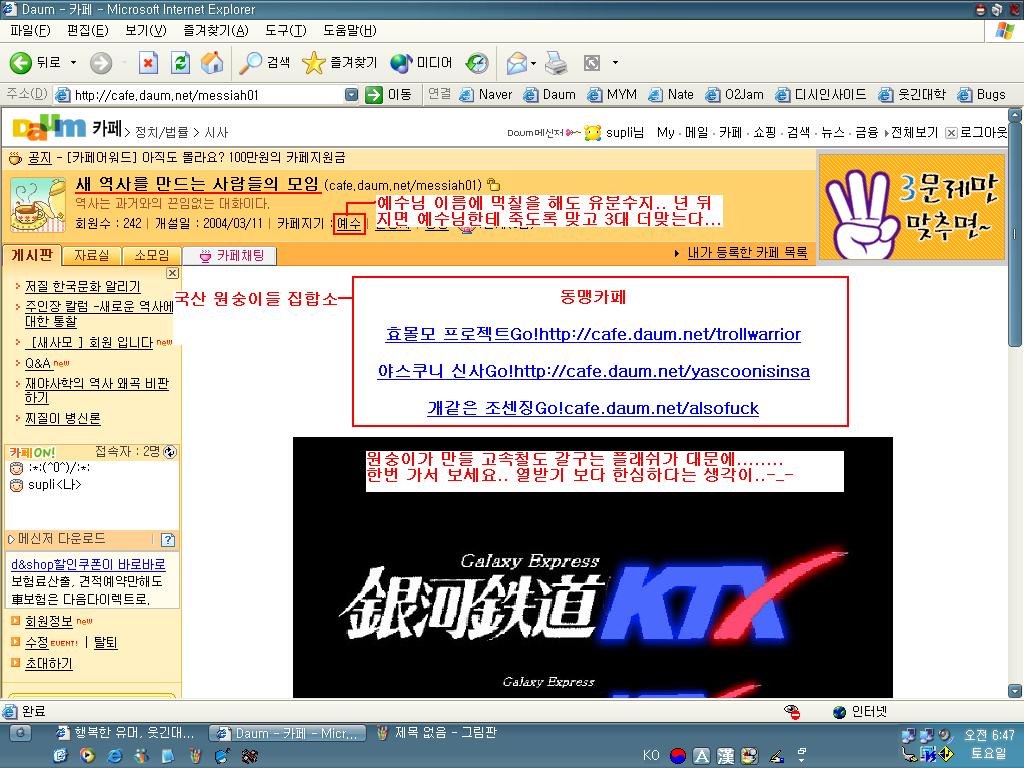Open the 즐겨찾기 star favorites icon
1024x768 pixels.
tap(313, 63)
